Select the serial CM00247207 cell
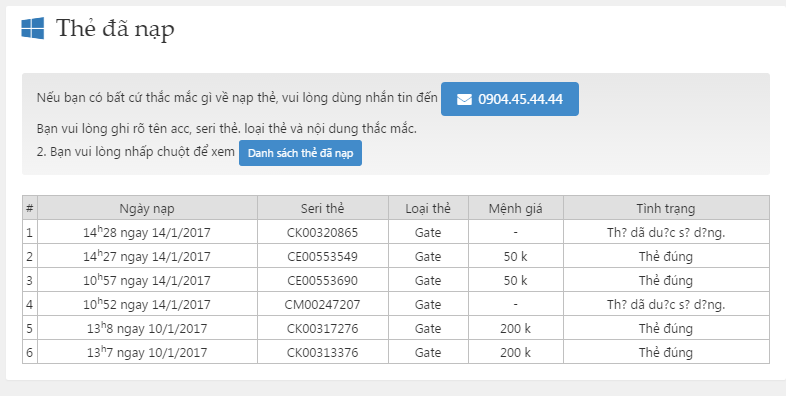Image resolution: width=786 pixels, height=396 pixels. point(323,304)
